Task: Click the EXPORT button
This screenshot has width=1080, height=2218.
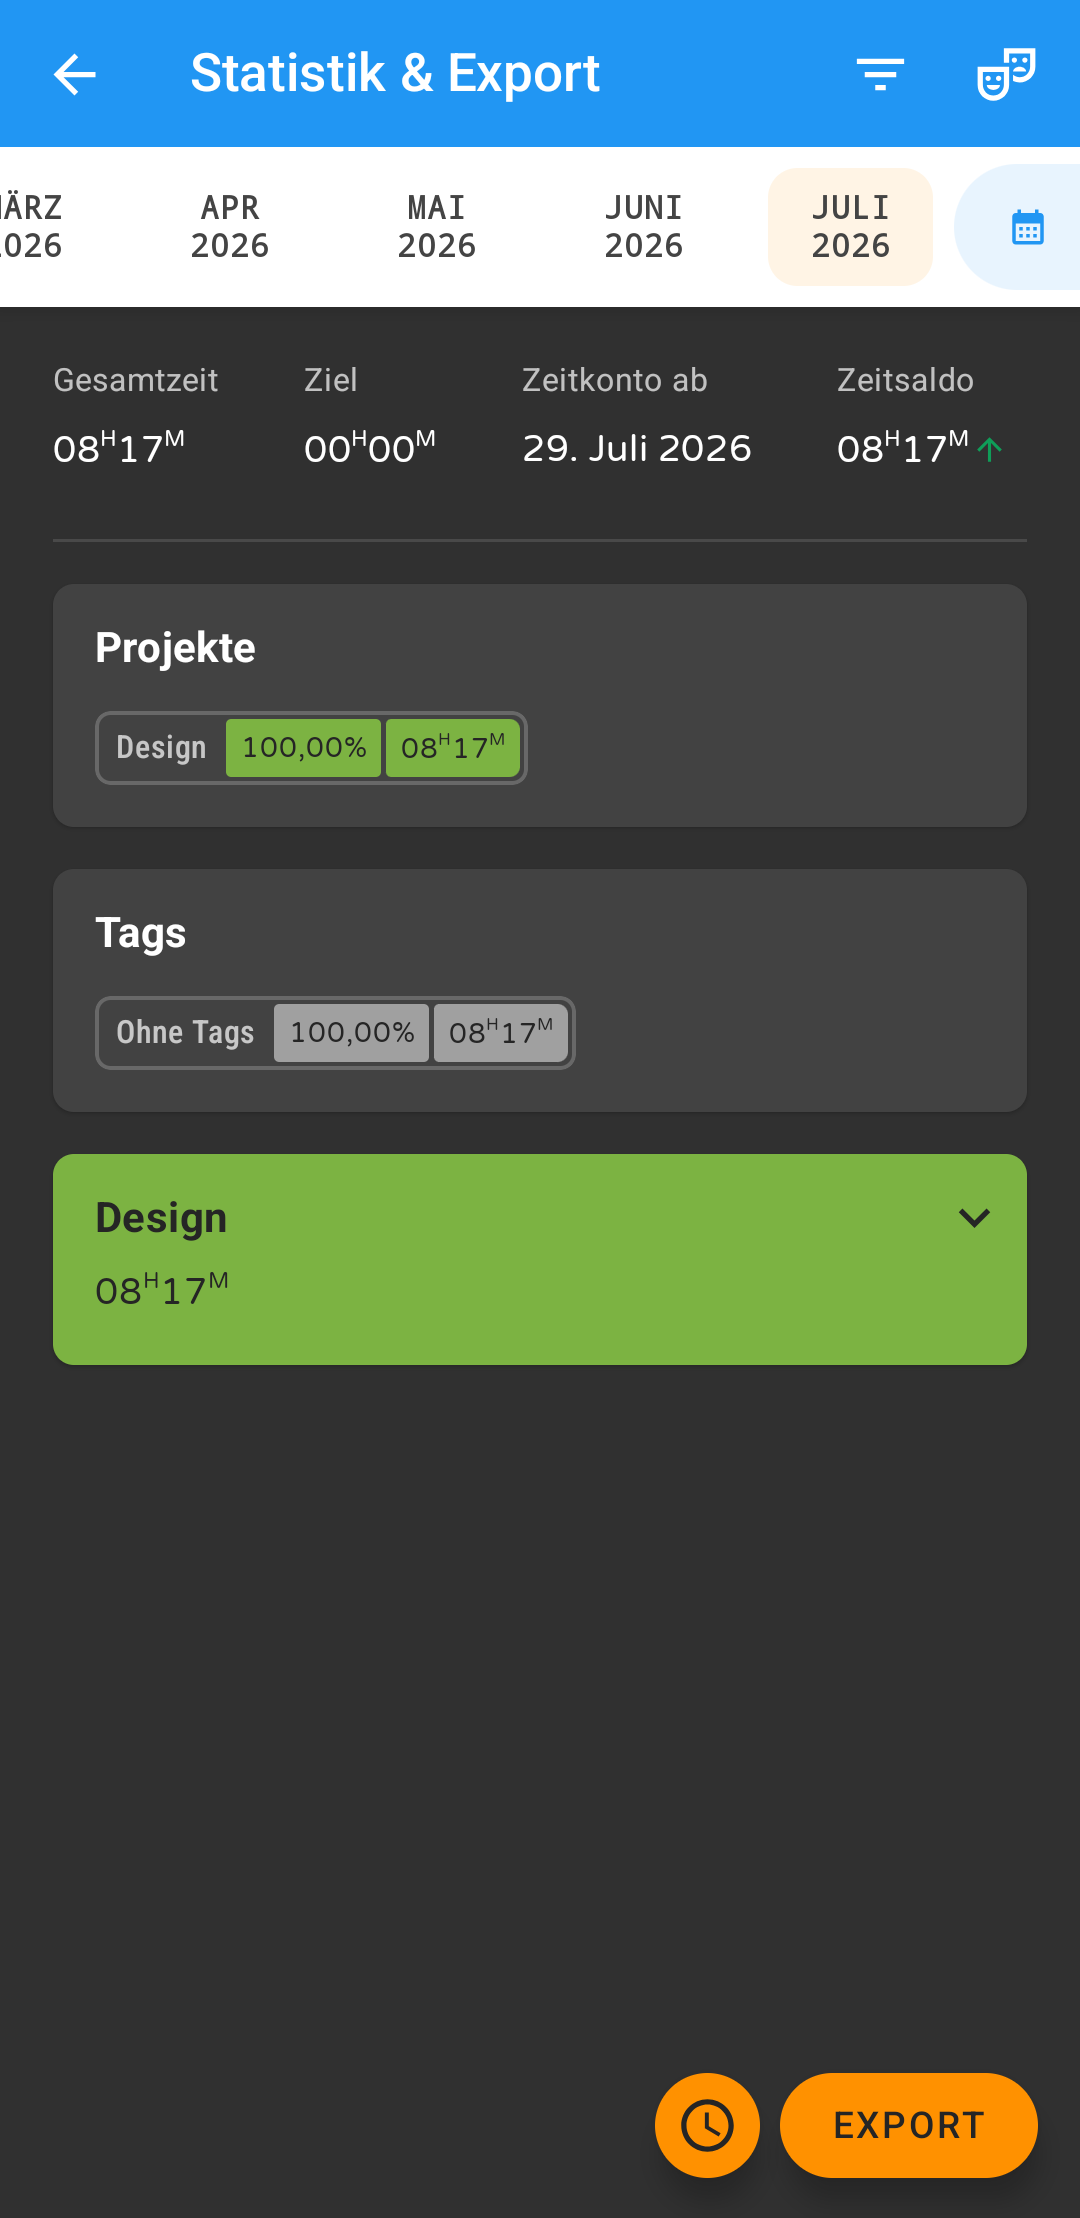Action: pyautogui.click(x=909, y=2125)
